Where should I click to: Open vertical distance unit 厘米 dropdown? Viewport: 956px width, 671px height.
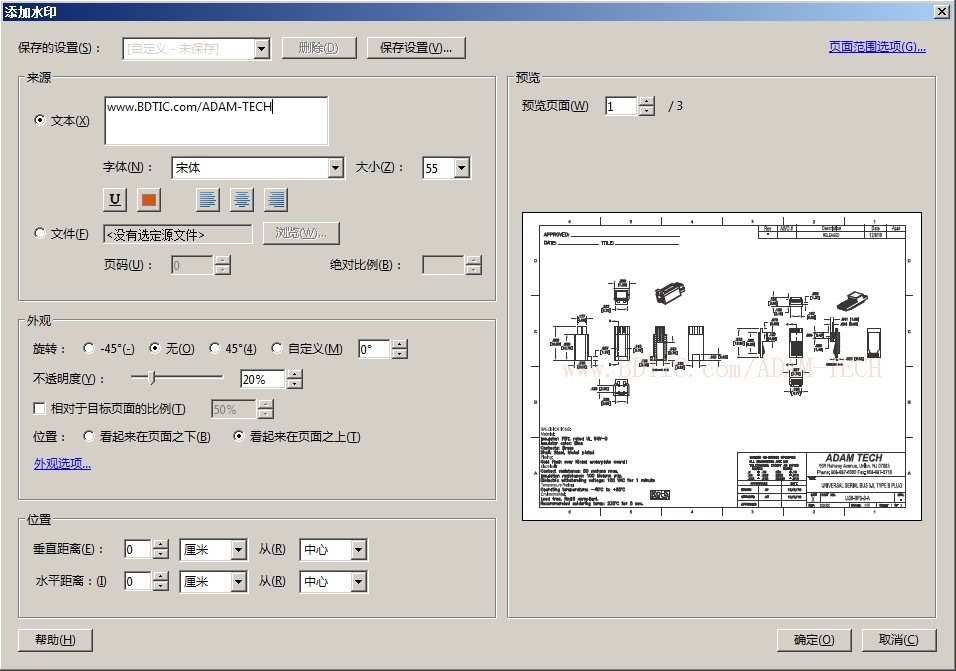coord(238,550)
